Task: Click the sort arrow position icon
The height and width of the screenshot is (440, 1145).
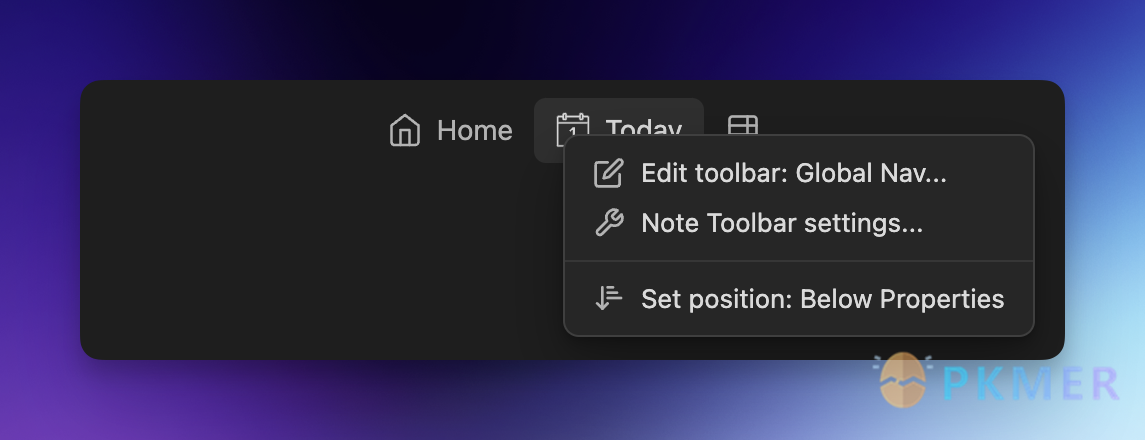Action: 608,298
